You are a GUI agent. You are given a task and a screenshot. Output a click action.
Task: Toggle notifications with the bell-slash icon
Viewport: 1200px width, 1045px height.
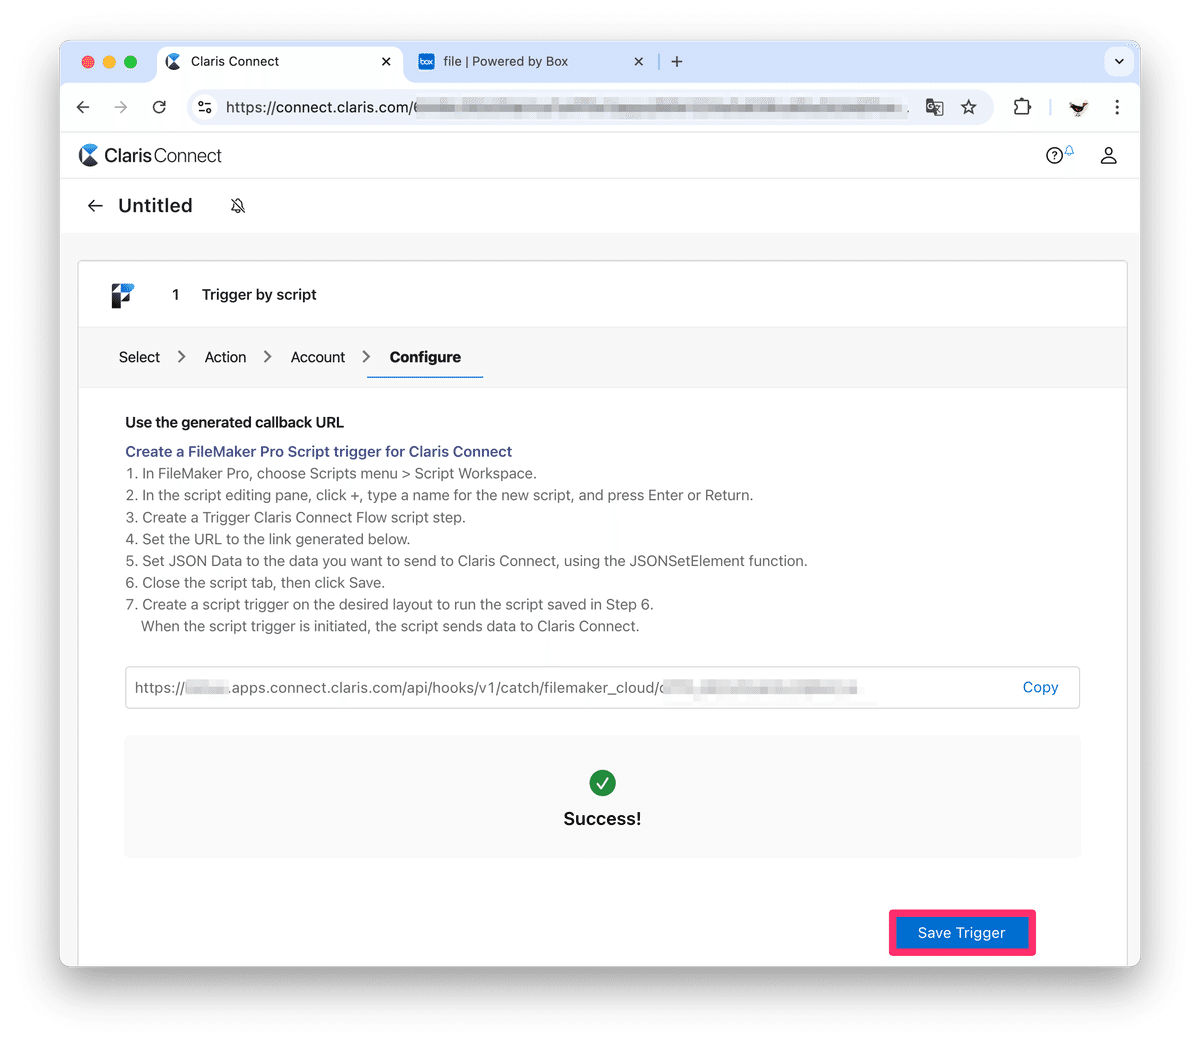pyautogui.click(x=237, y=205)
